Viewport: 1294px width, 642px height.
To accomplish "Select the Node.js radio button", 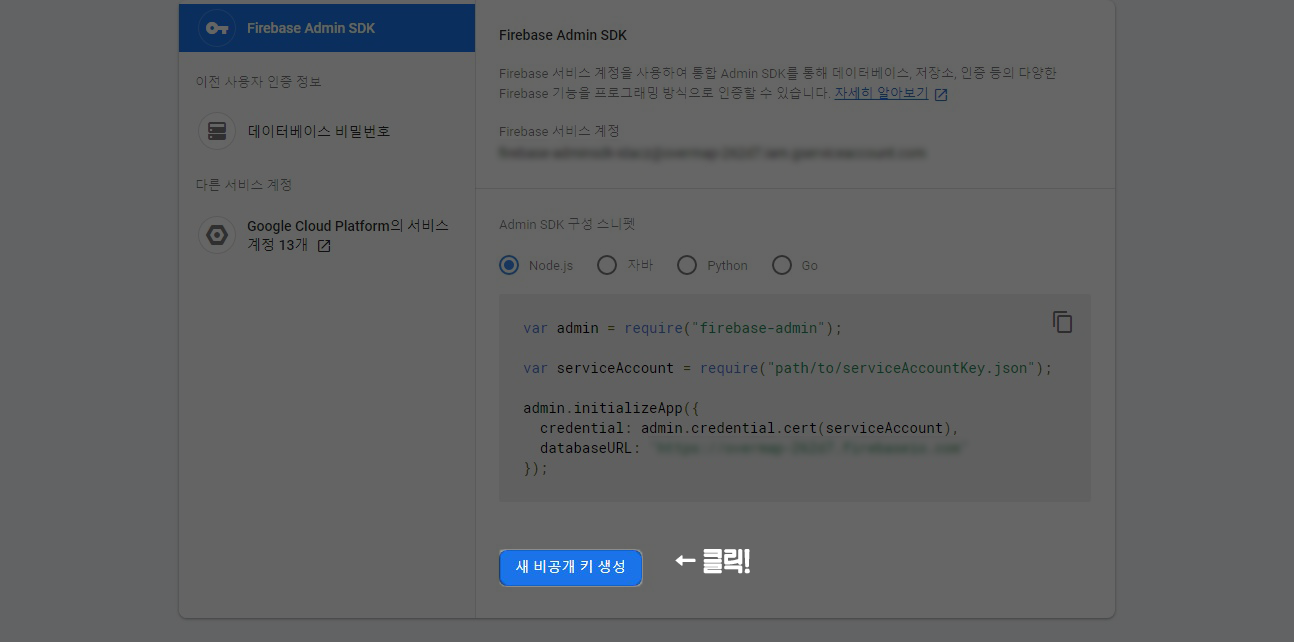I will [509, 265].
